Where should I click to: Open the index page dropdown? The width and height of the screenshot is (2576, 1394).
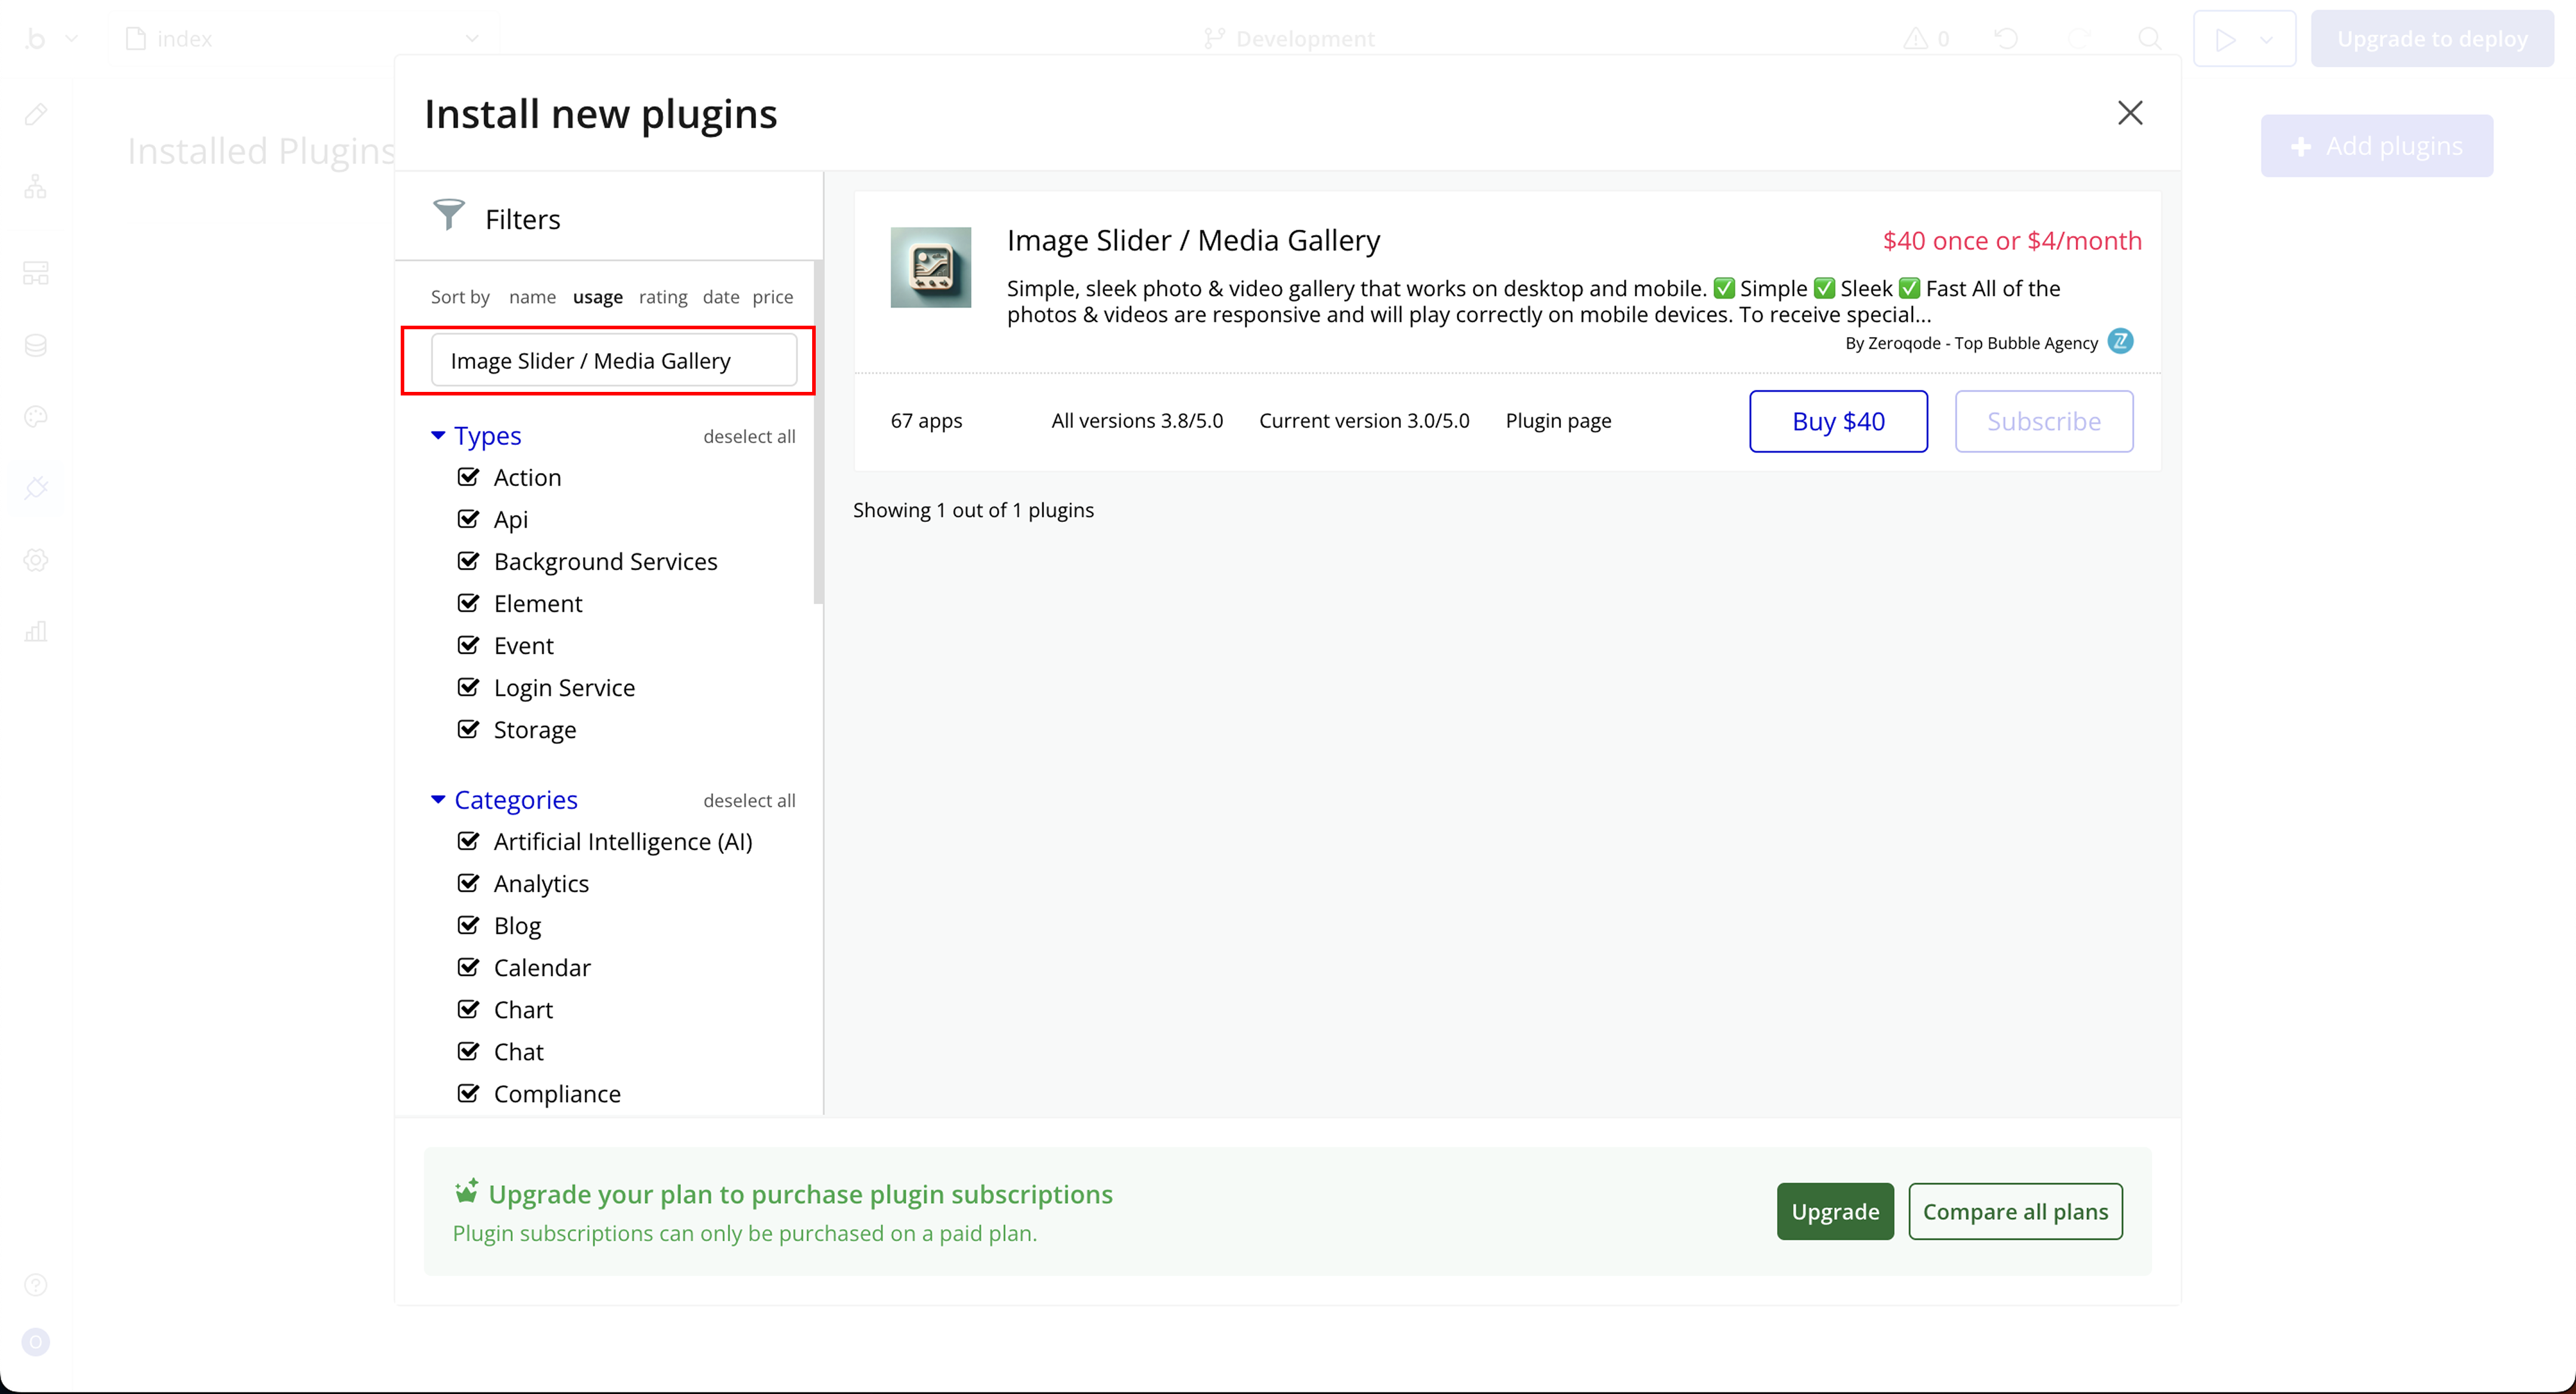coord(471,38)
